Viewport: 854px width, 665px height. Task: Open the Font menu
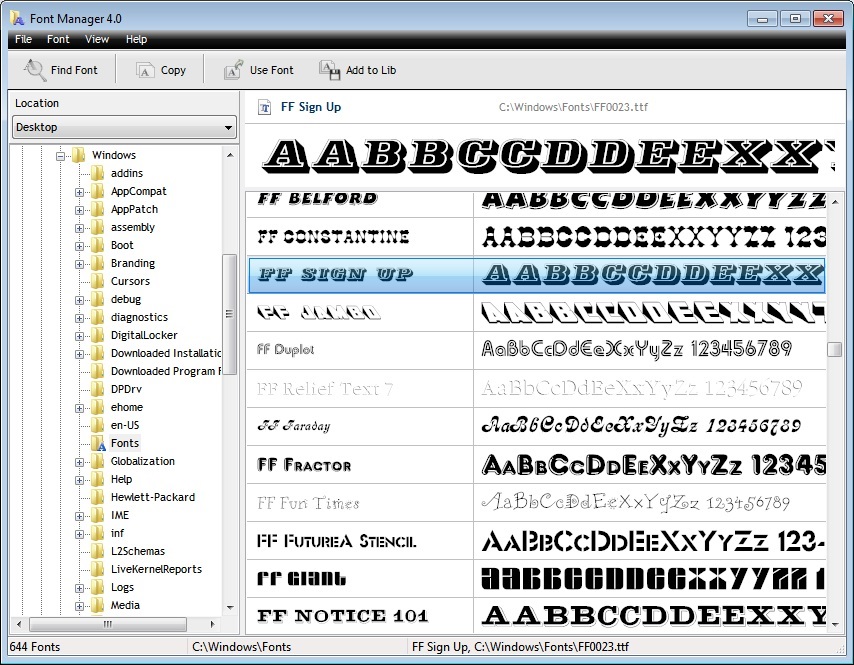pos(58,39)
